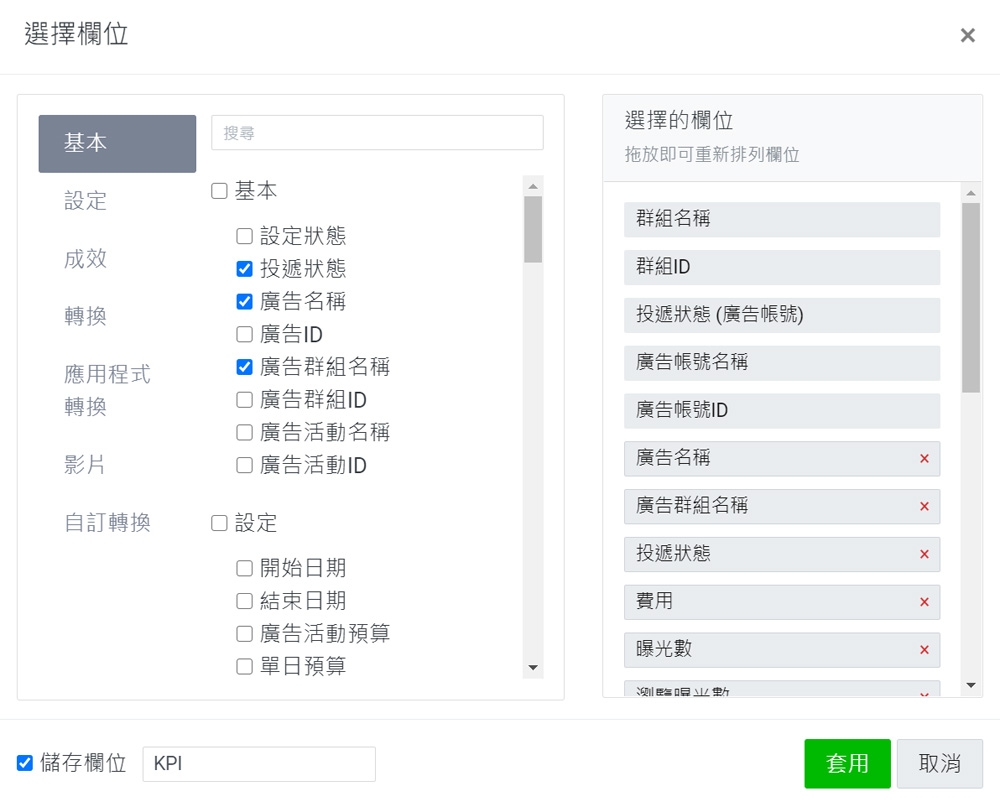Remove 廣告群組名稱 using its red X
The height and width of the screenshot is (807, 1000).
pos(924,506)
